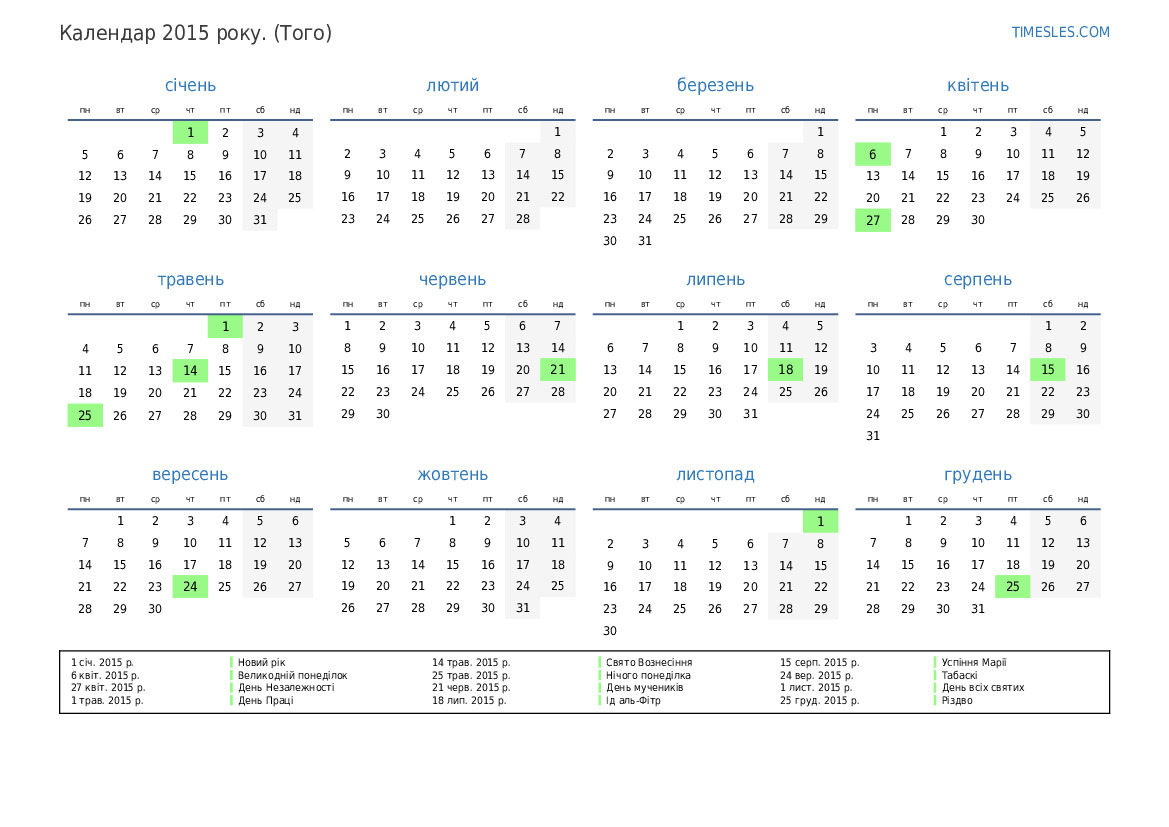Click legend date '14 трав. 2015 р.'

(471, 662)
